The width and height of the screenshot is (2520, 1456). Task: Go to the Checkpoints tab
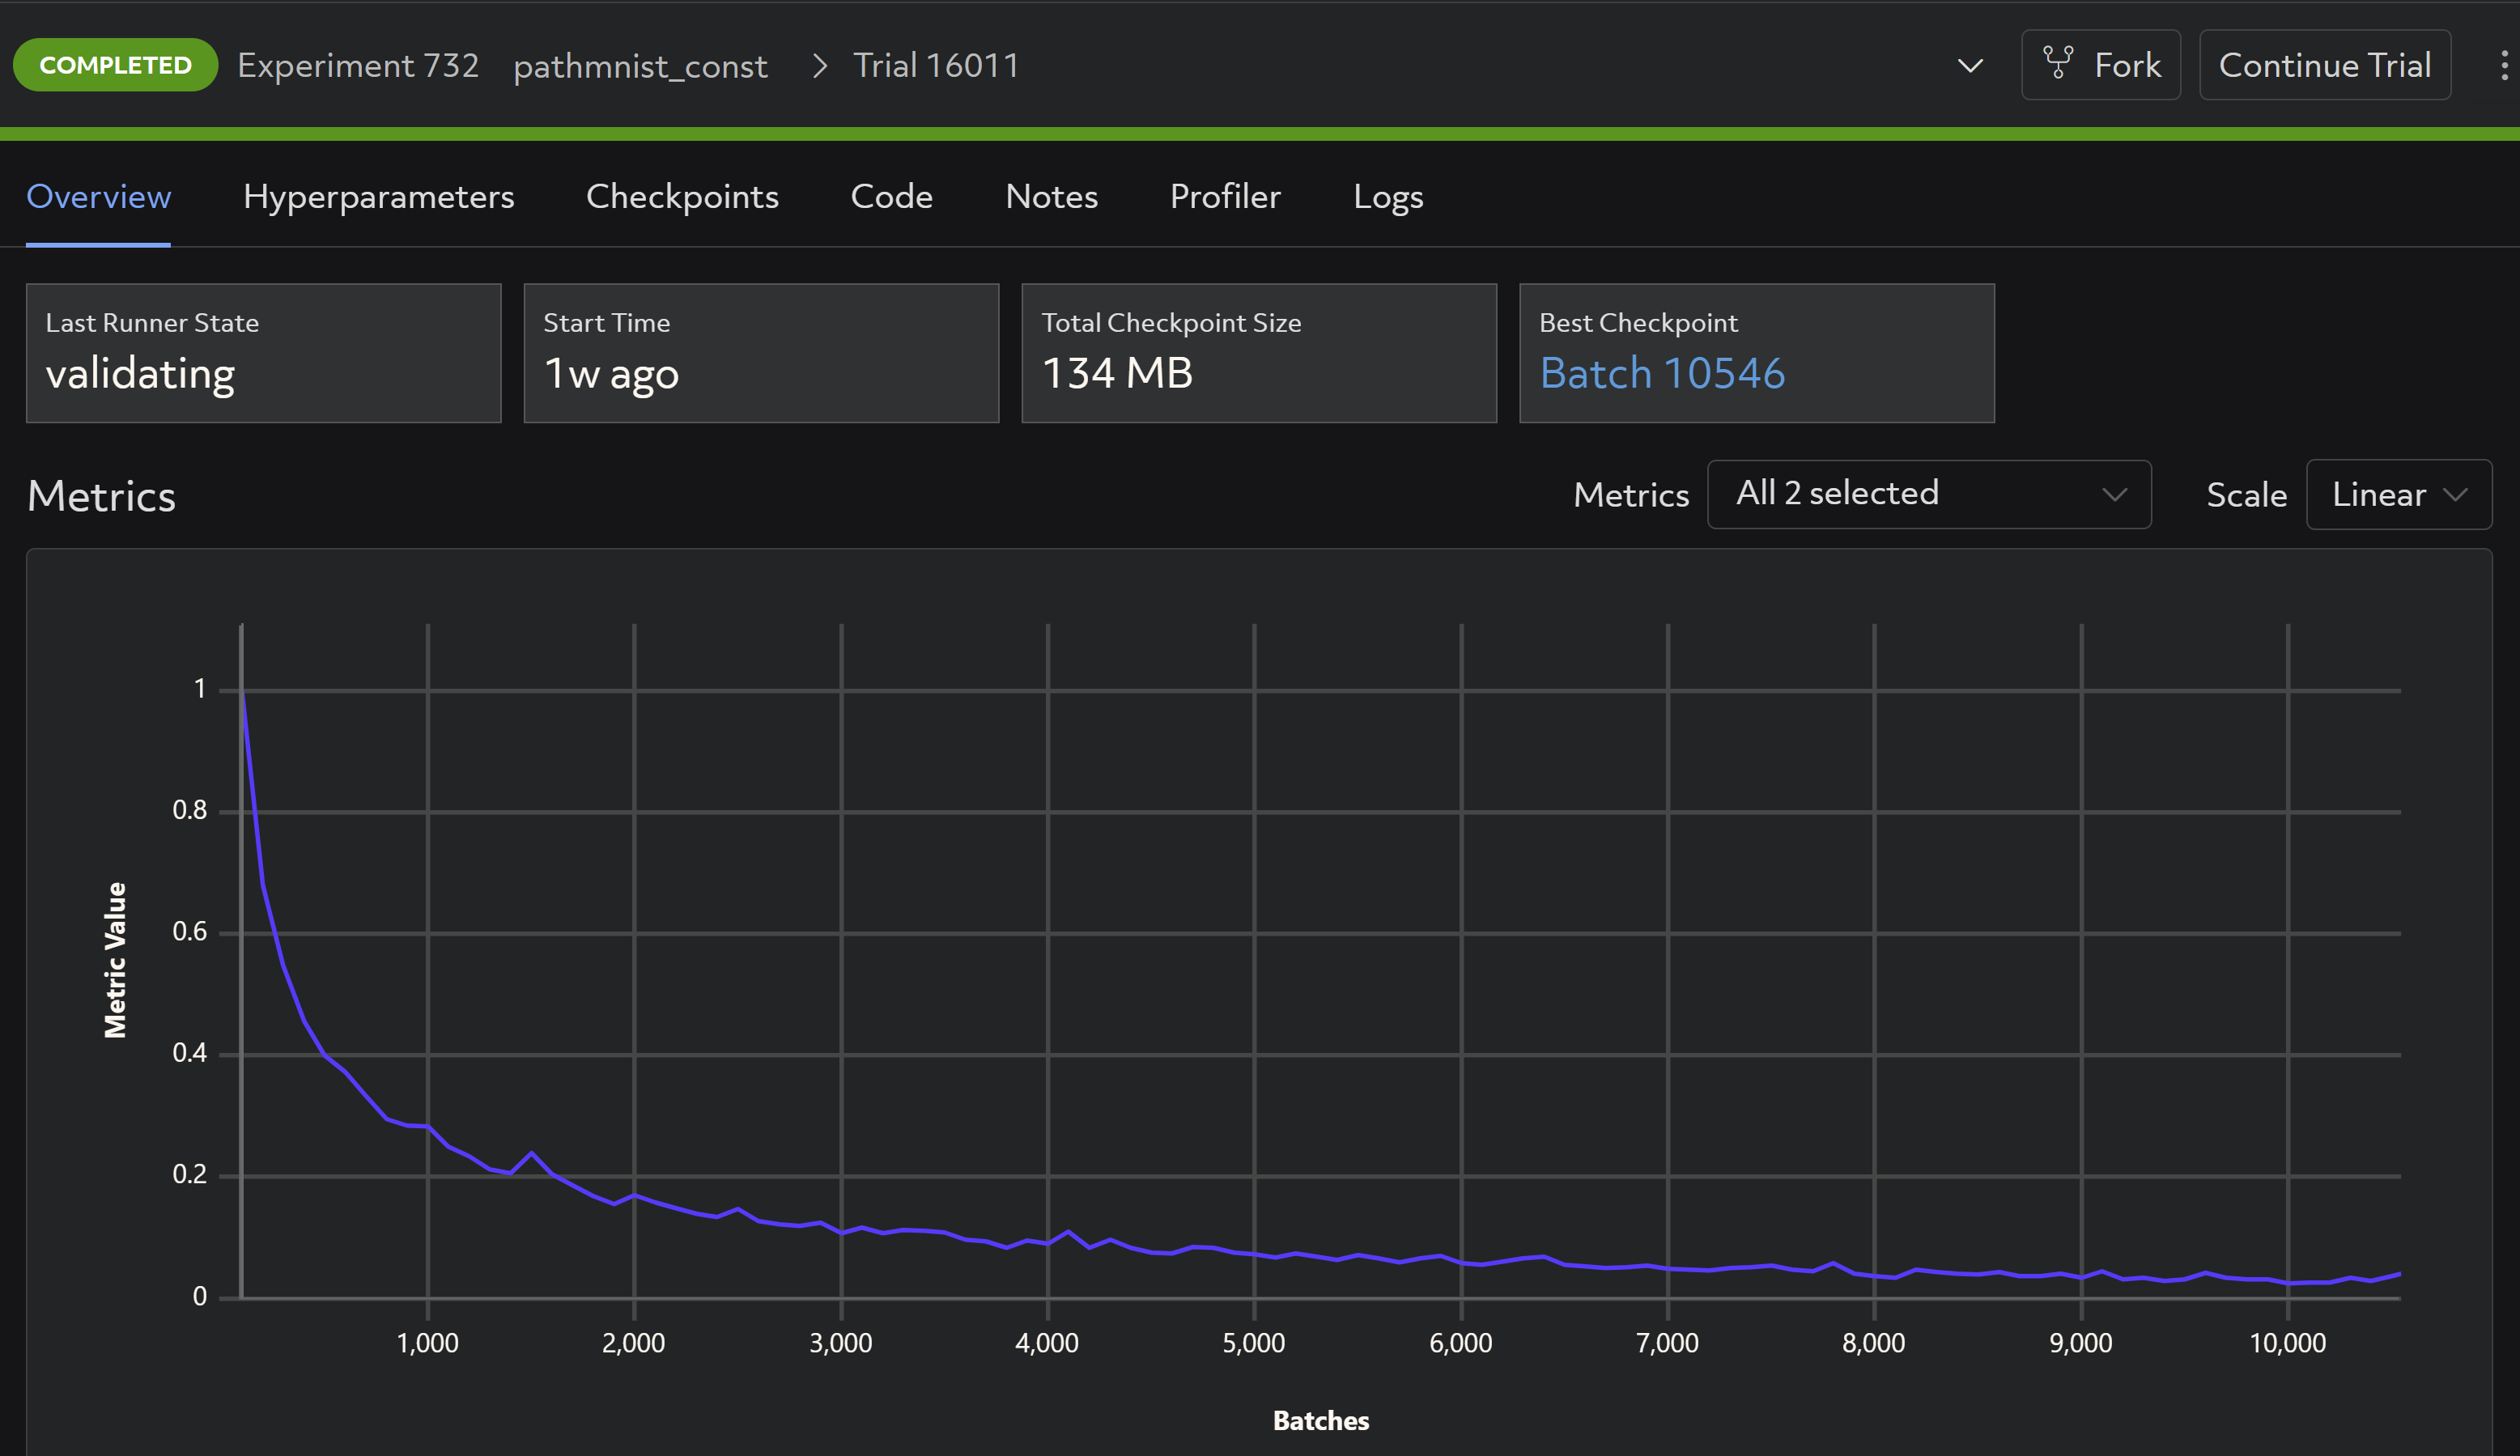(682, 197)
